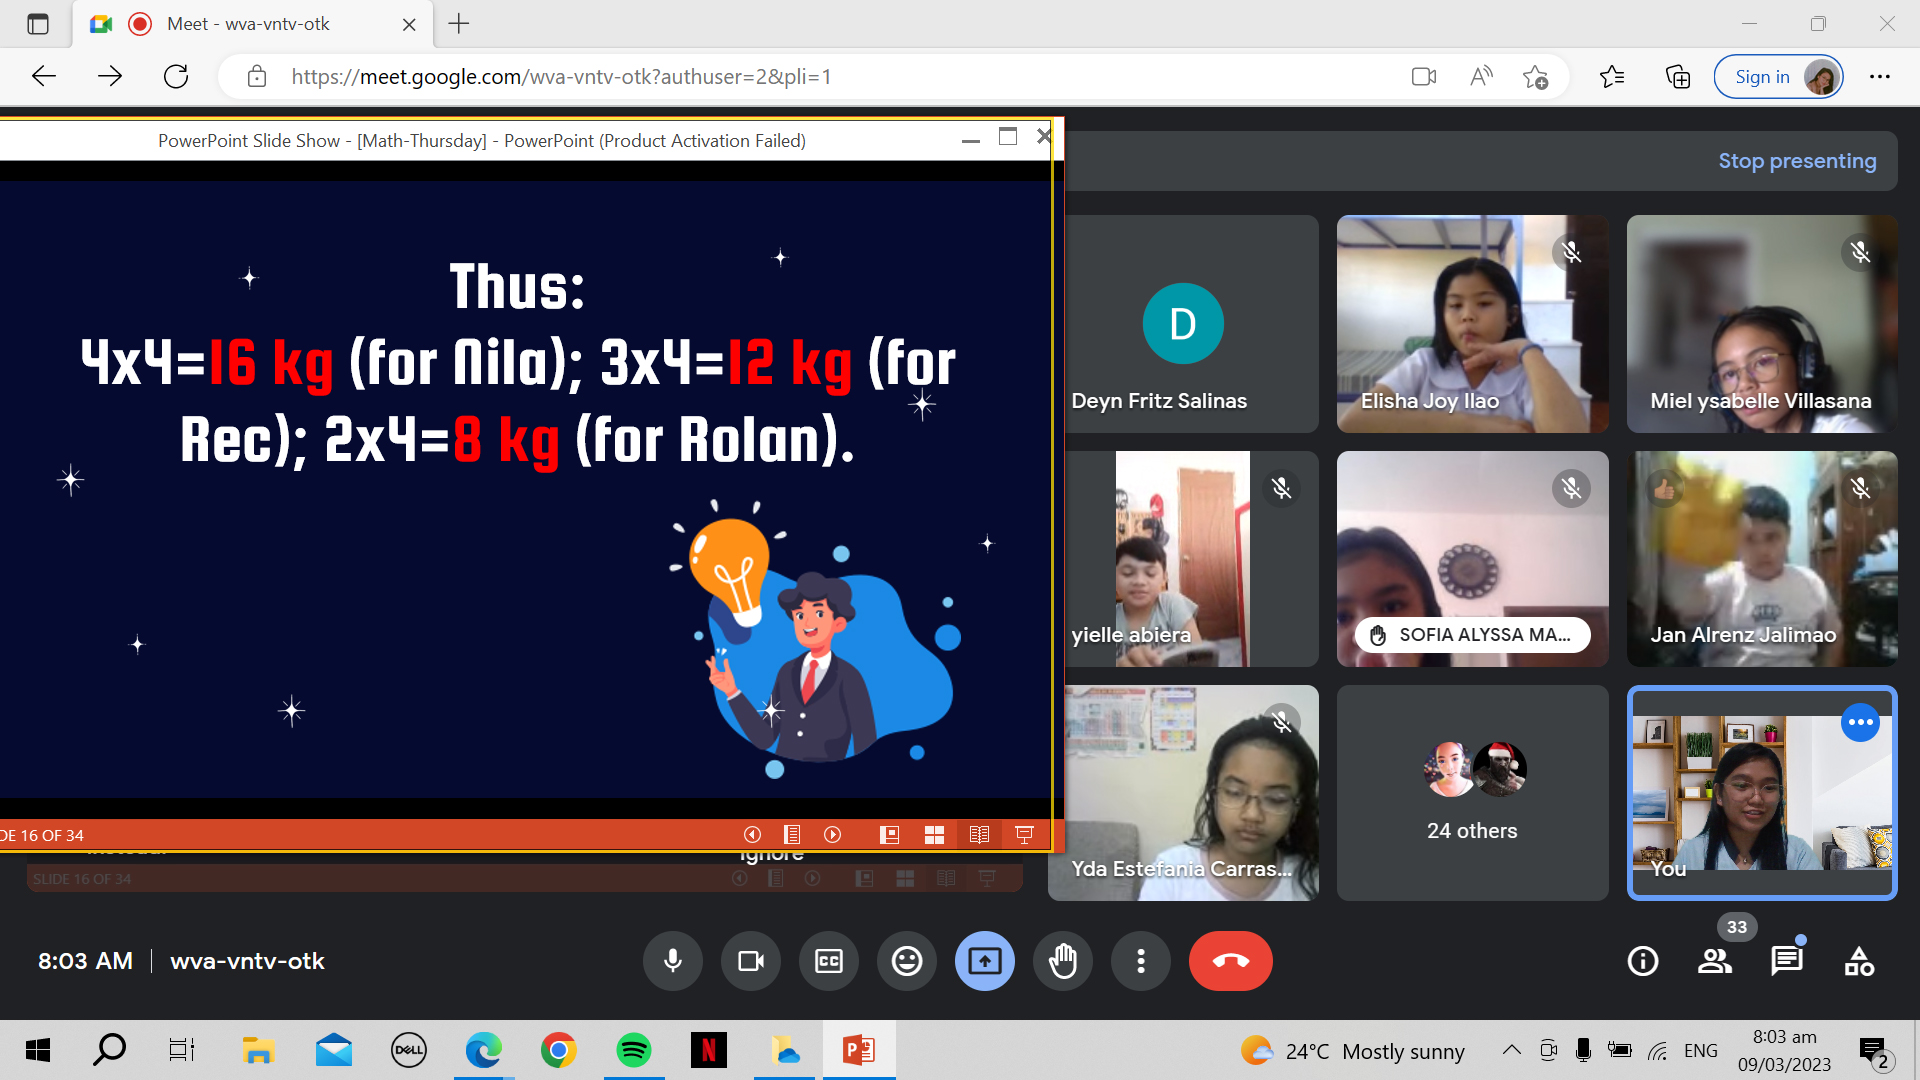1920x1080 pixels.
Task: Toggle the camera in Meet controls
Action: (x=751, y=961)
